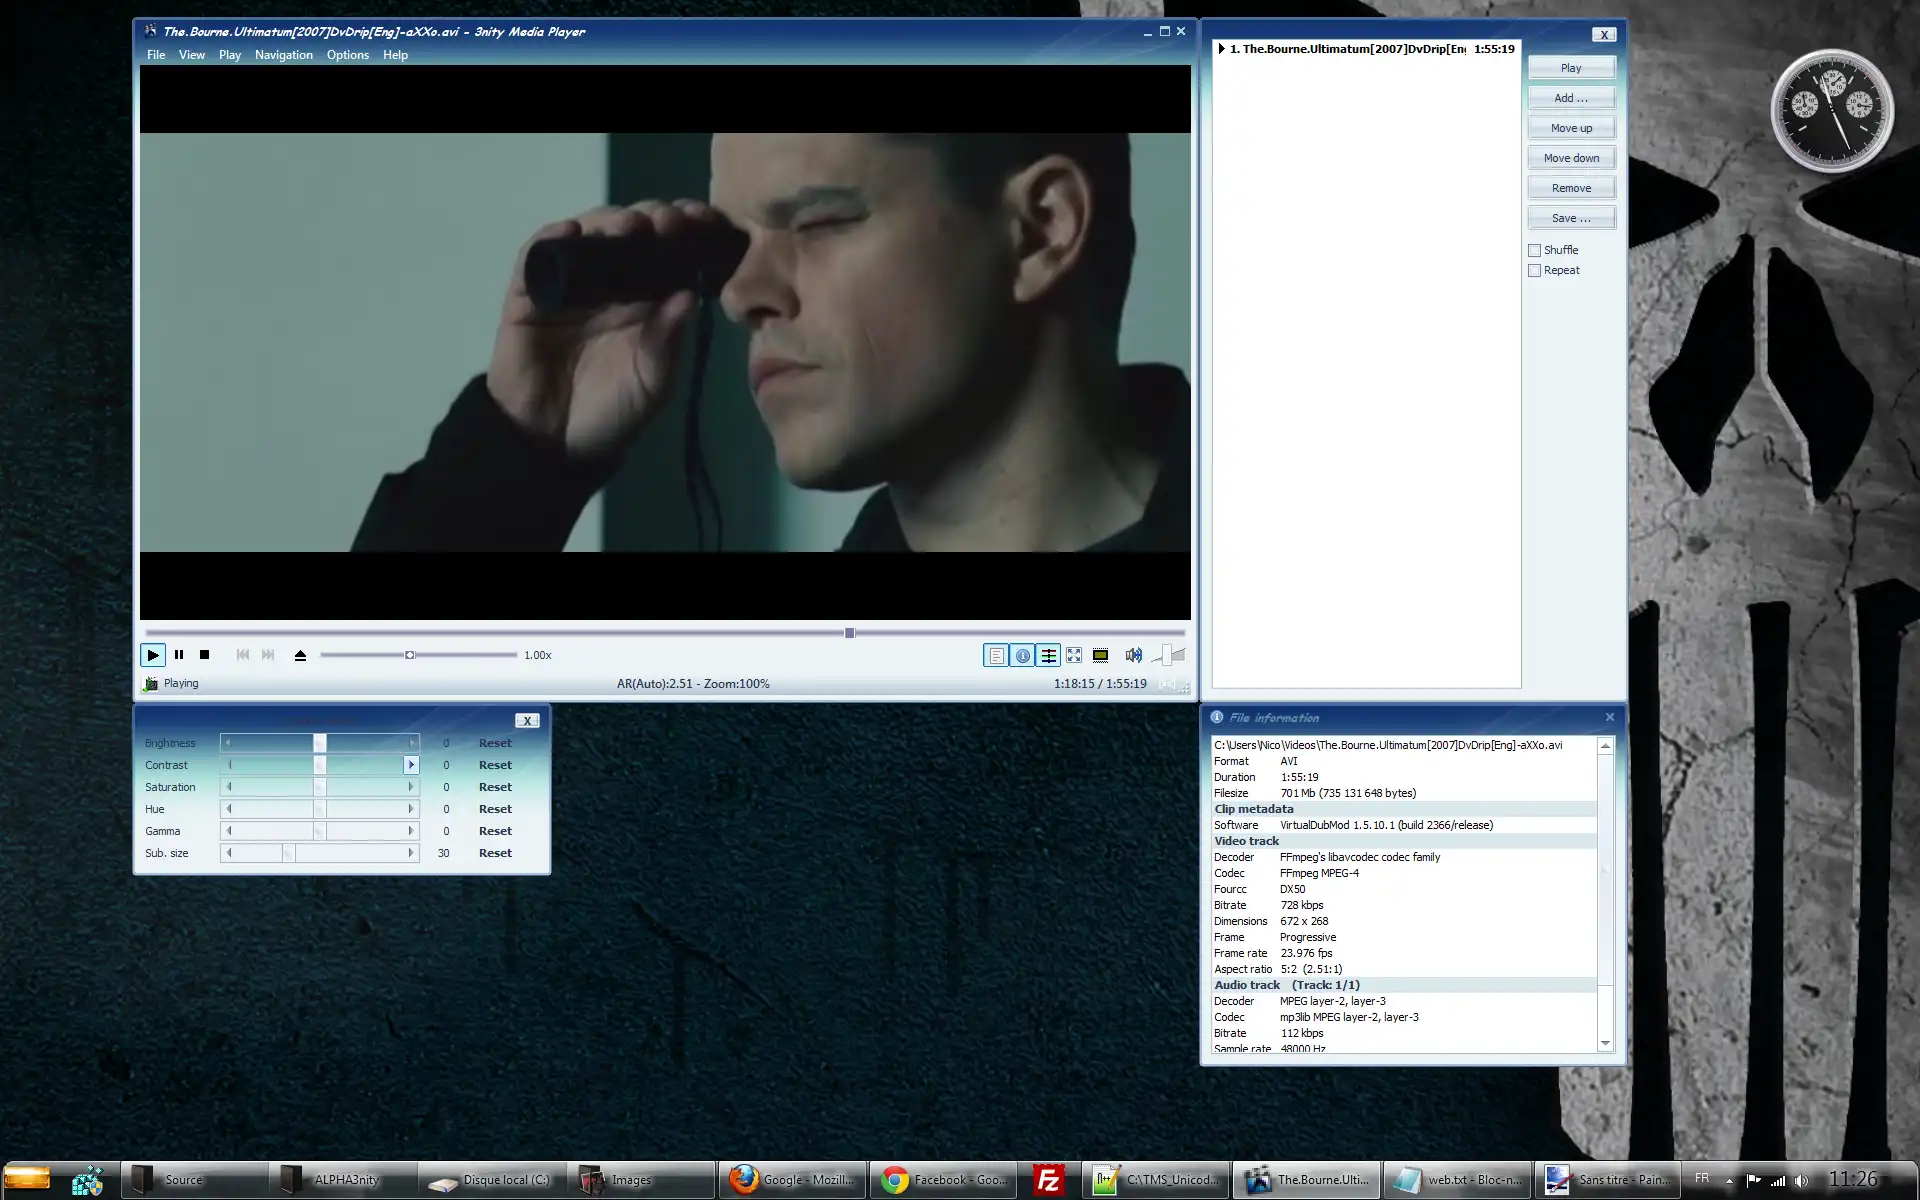
Task: Click the volume/mute speaker icon
Action: pos(1133,654)
